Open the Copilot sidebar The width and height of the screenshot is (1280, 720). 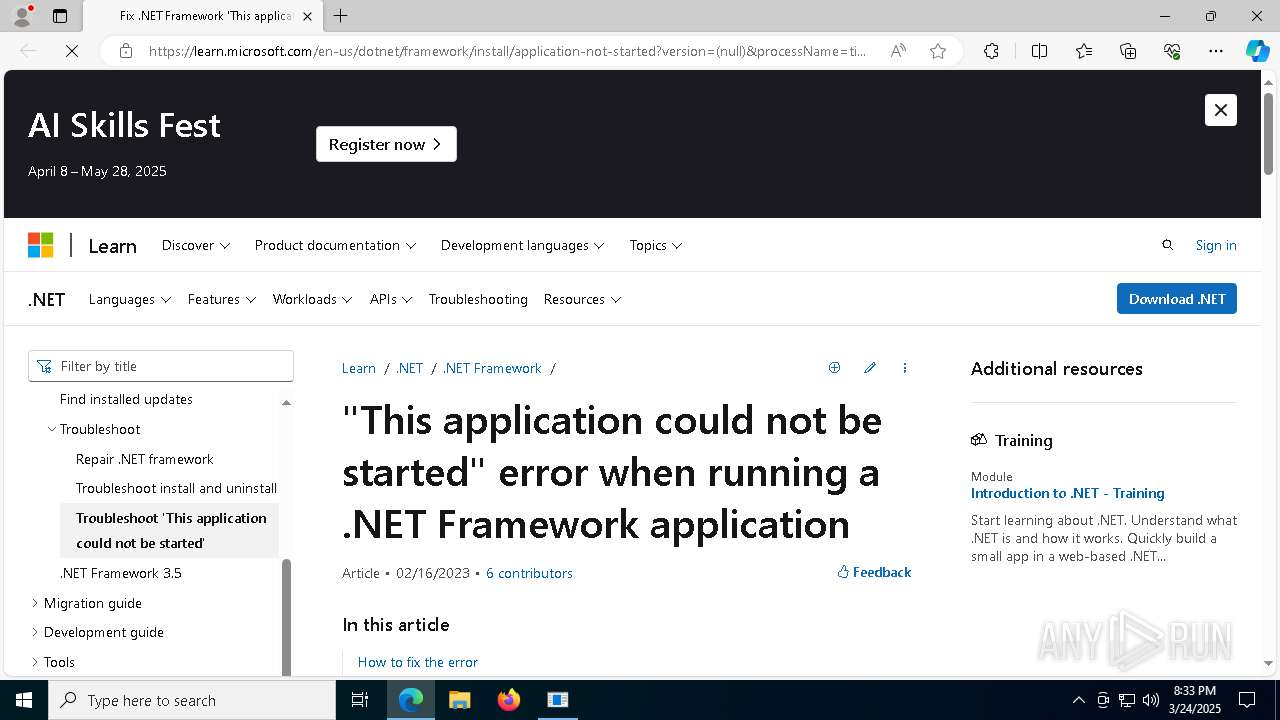click(1257, 51)
